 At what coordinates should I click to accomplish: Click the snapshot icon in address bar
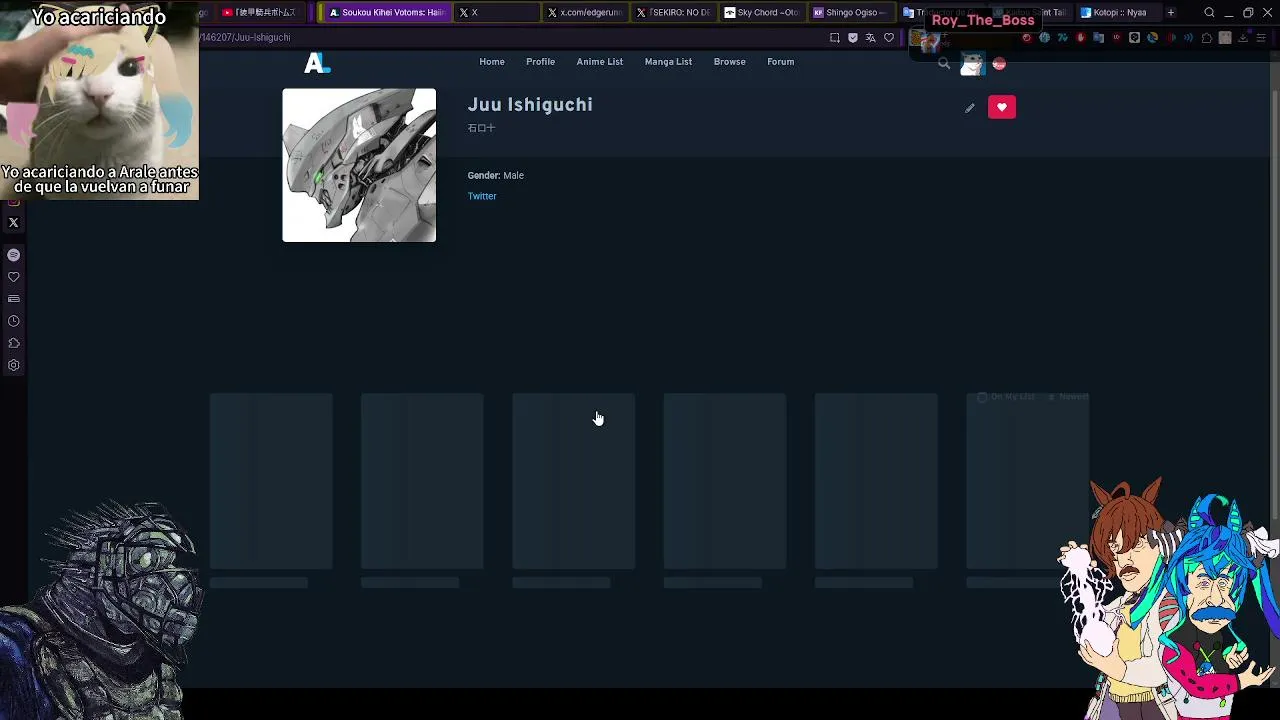835,38
